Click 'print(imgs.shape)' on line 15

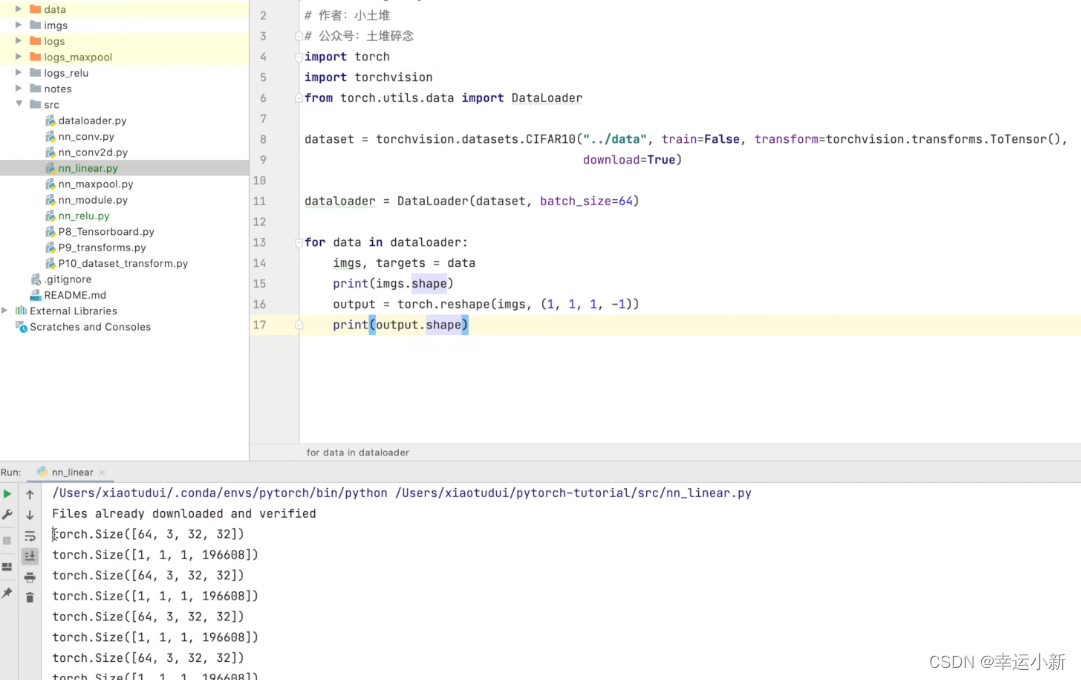[x=393, y=283]
